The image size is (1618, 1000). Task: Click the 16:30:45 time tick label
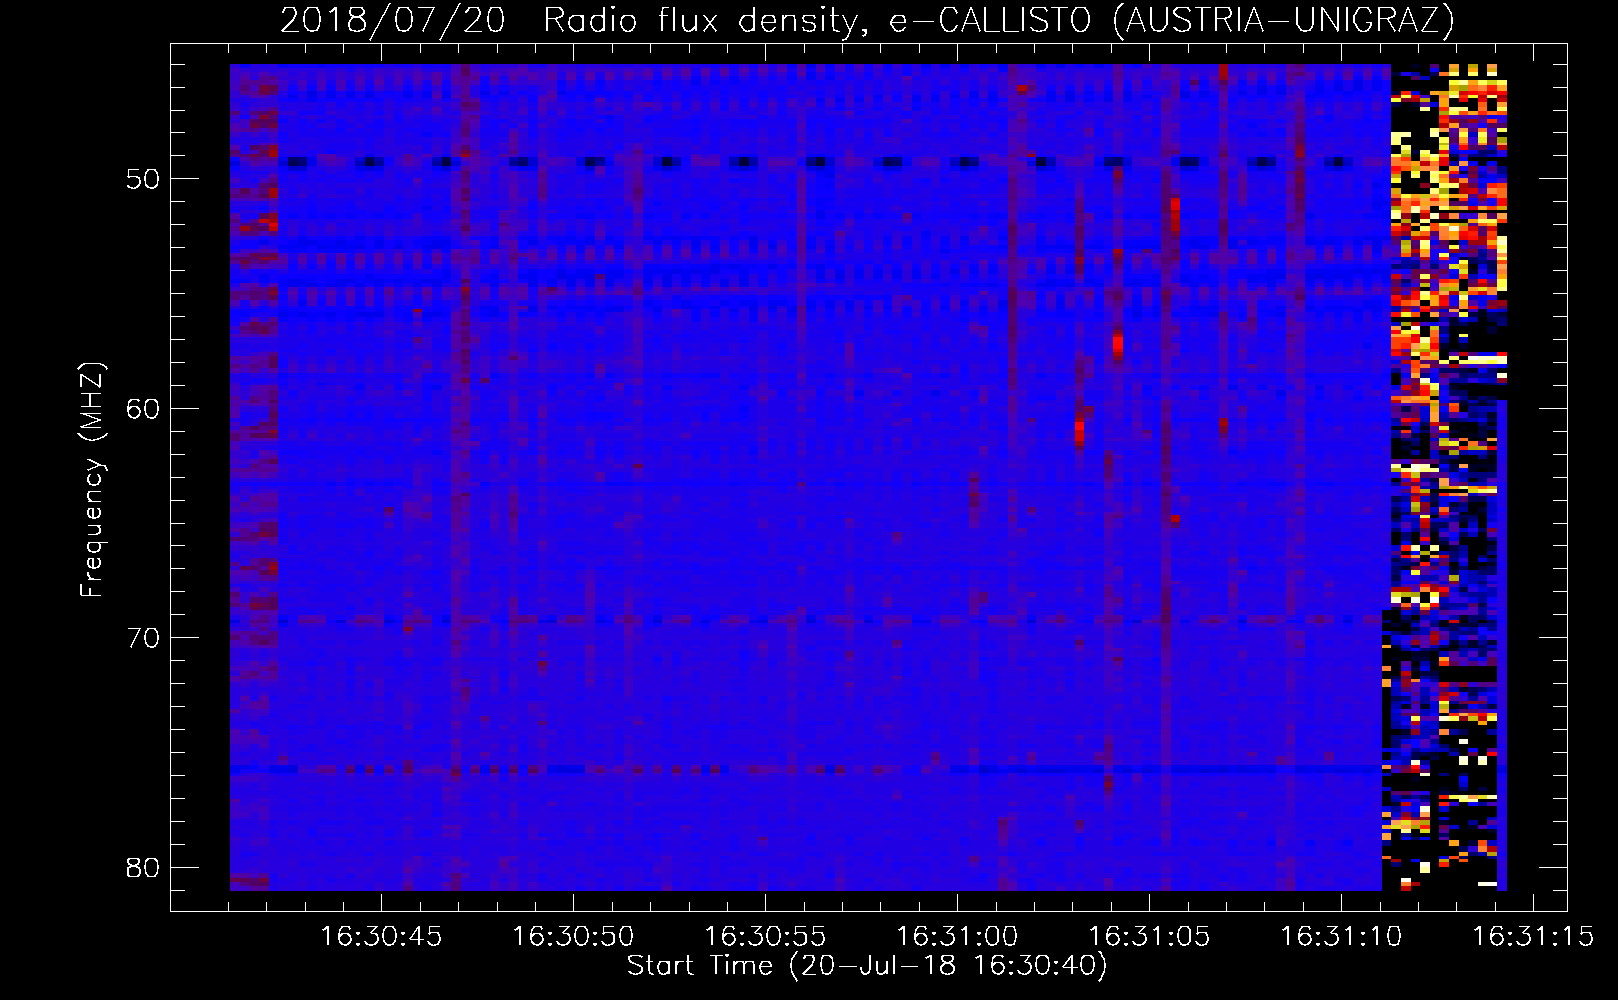(x=381, y=937)
